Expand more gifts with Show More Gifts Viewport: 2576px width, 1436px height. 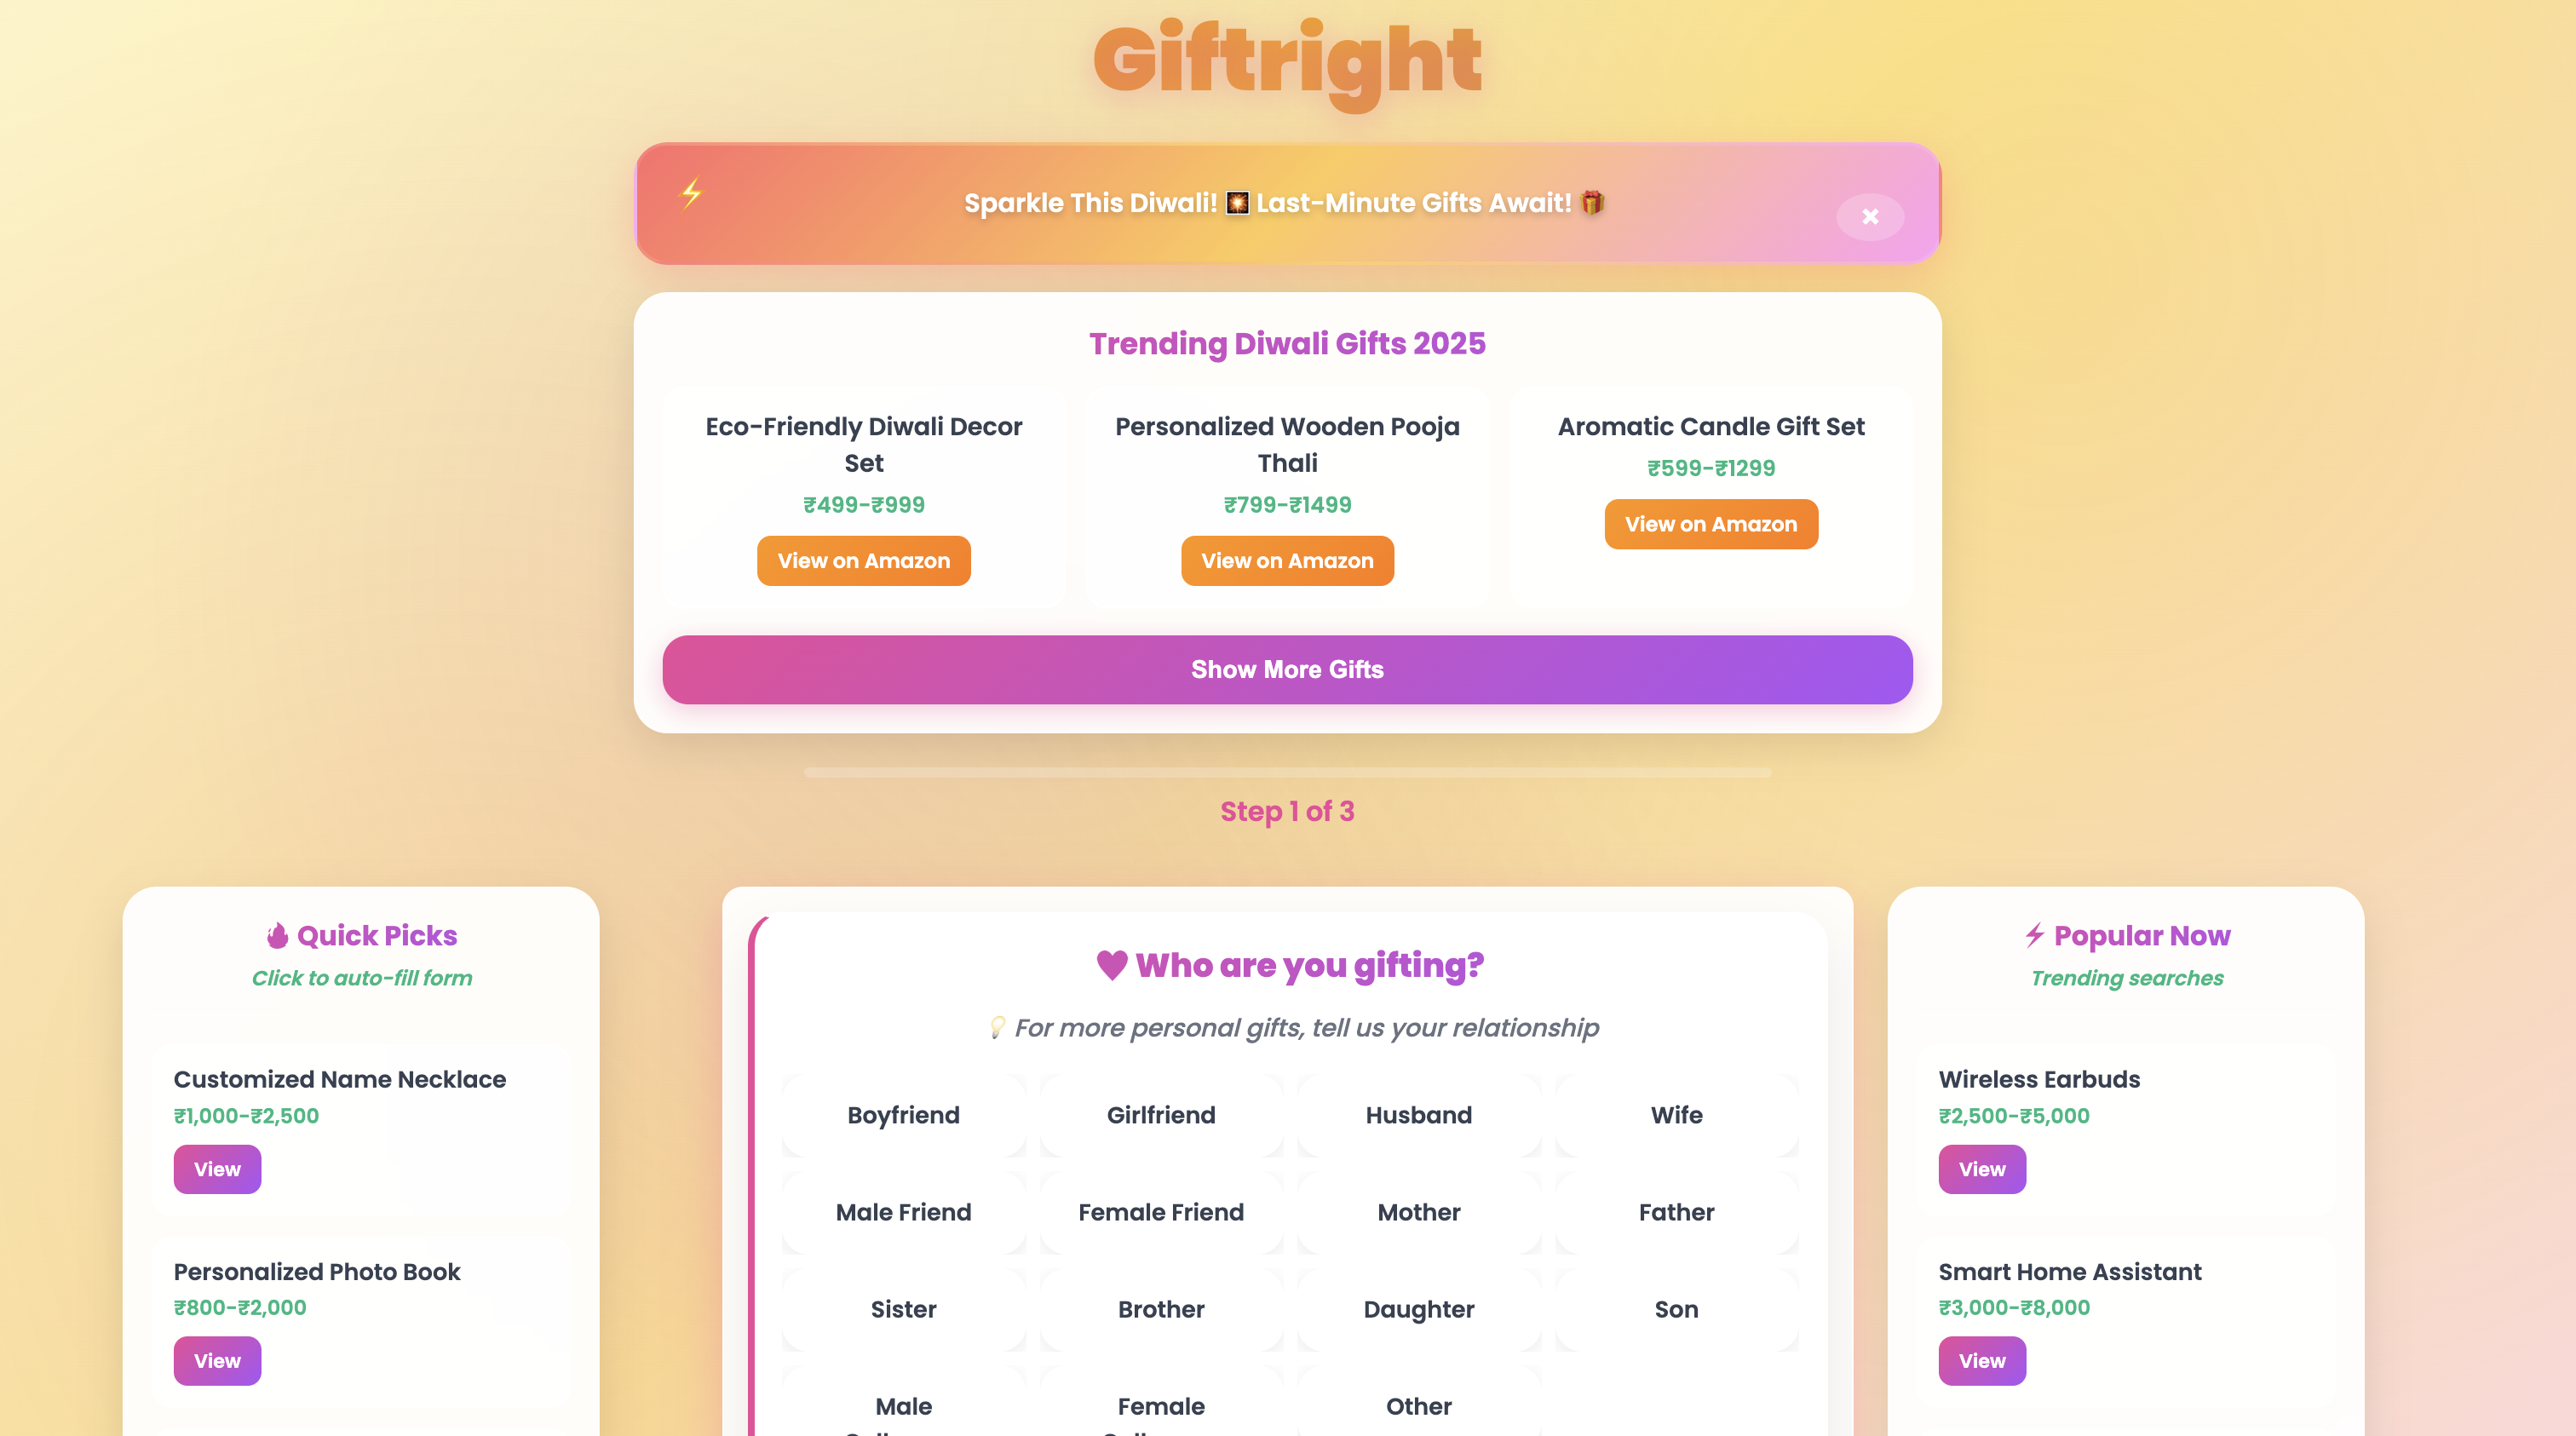tap(1287, 669)
